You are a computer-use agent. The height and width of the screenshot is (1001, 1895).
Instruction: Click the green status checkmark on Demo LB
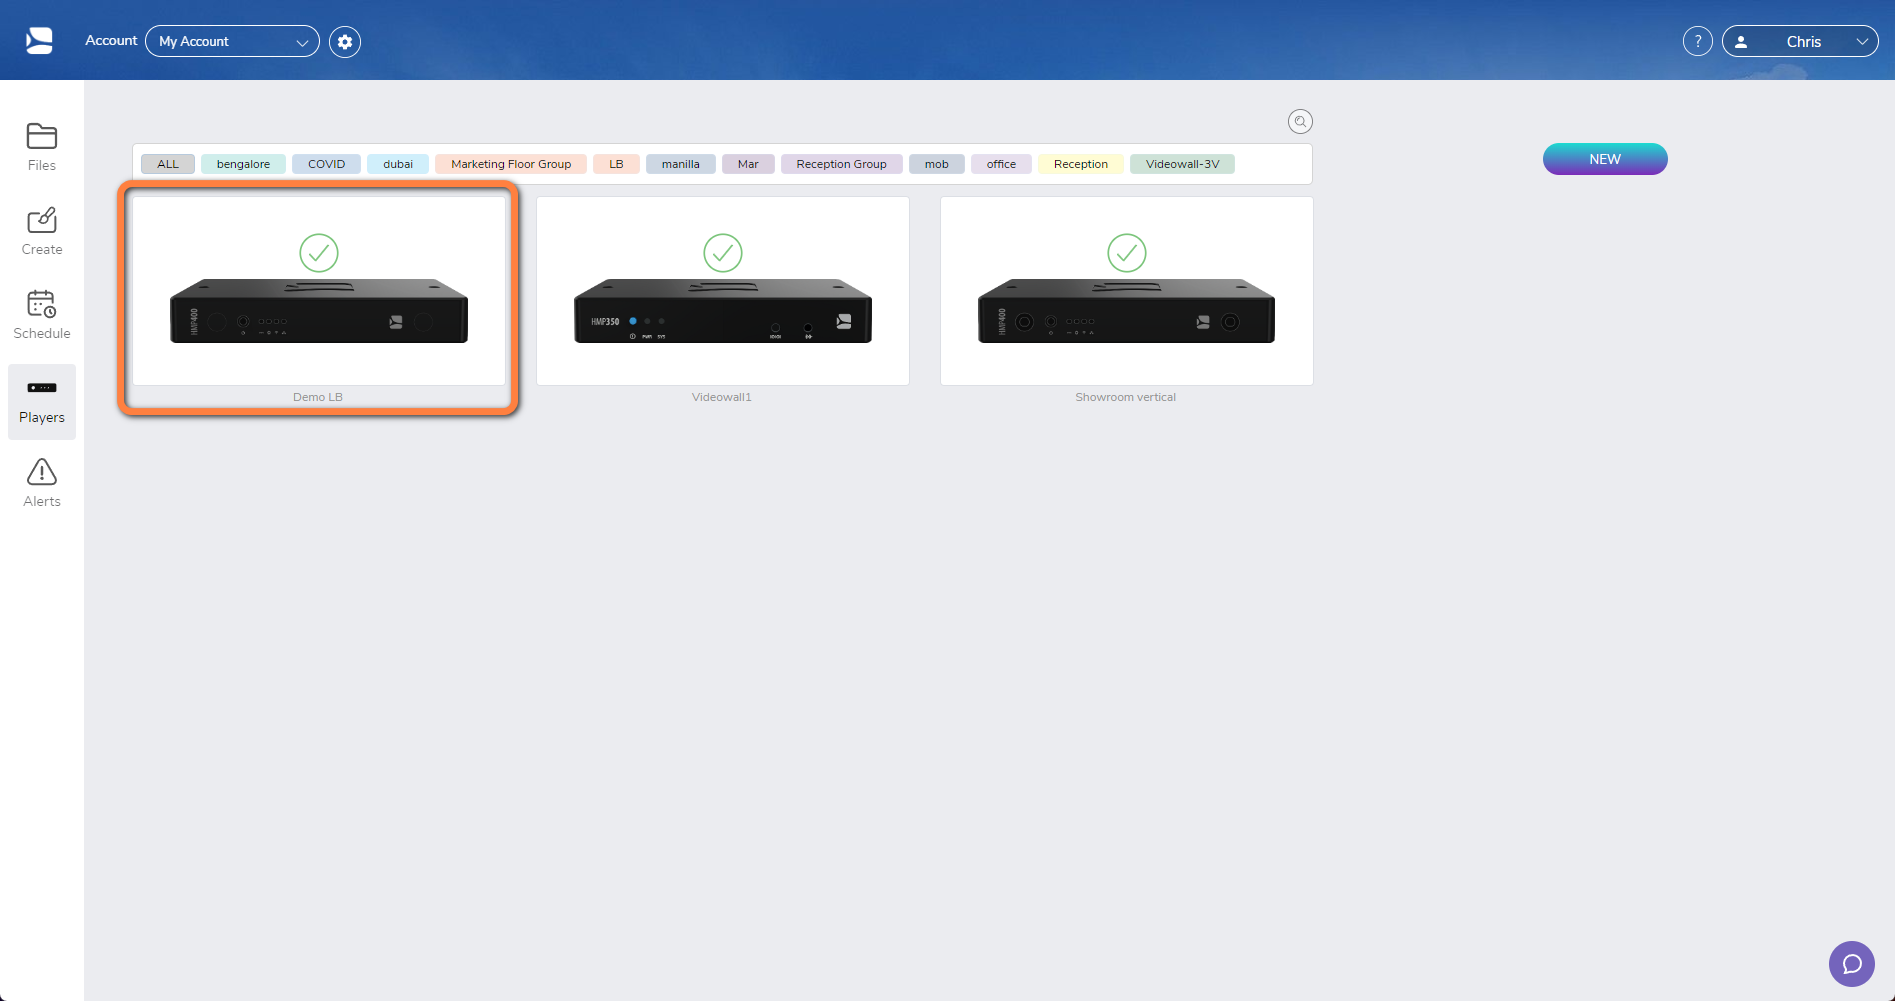point(319,253)
